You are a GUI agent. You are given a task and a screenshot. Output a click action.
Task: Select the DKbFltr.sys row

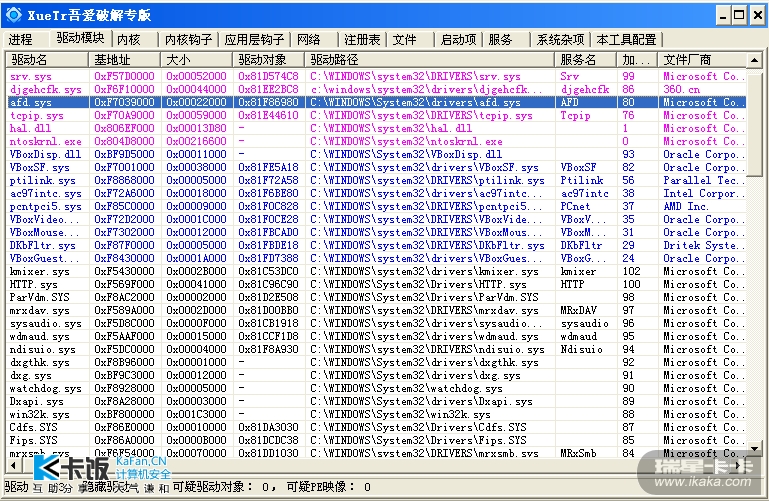376,246
